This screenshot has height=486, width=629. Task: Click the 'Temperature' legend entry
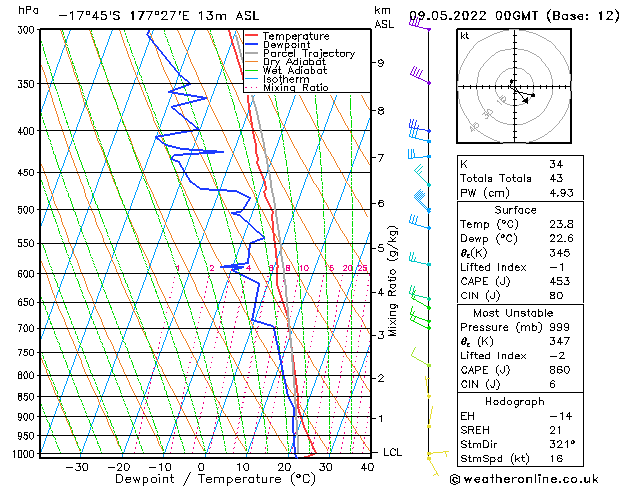pyautogui.click(x=296, y=36)
